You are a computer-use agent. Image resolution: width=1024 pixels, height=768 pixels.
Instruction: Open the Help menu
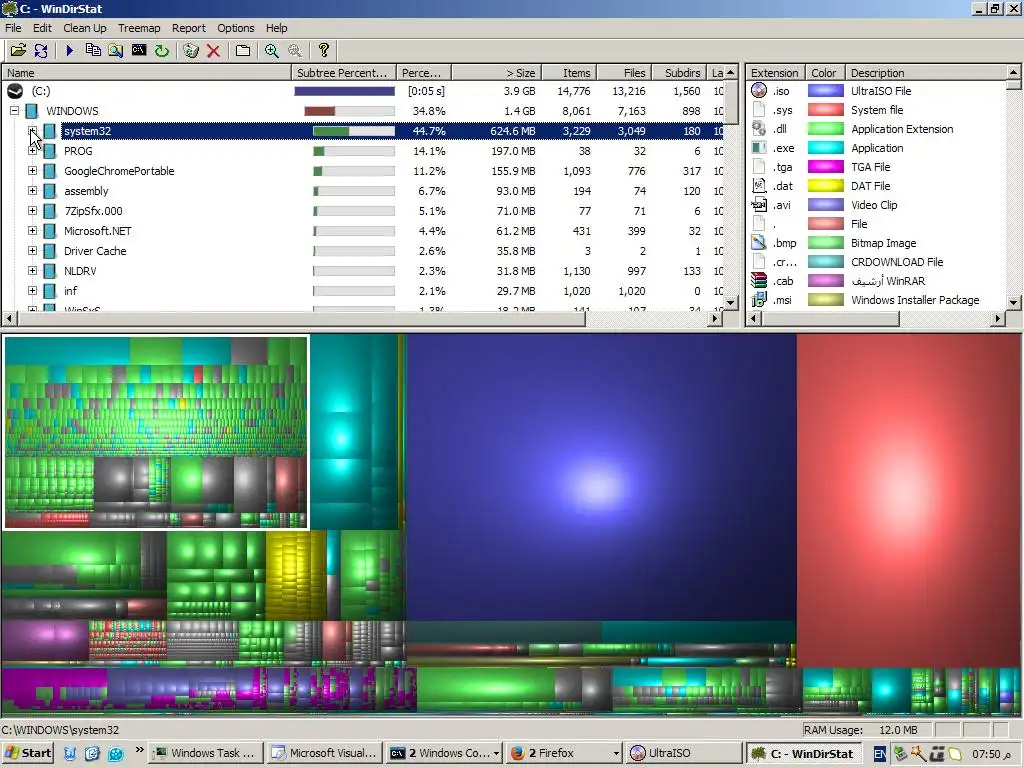276,28
